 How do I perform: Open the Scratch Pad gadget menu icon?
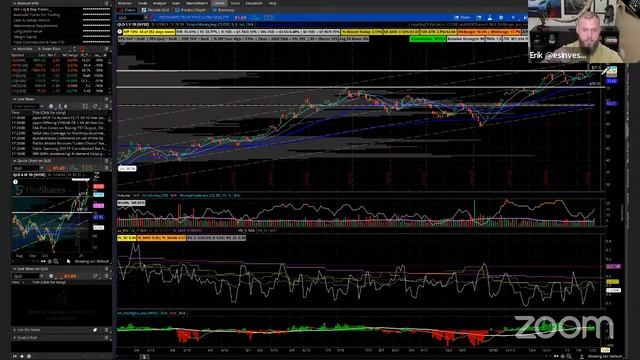107,338
